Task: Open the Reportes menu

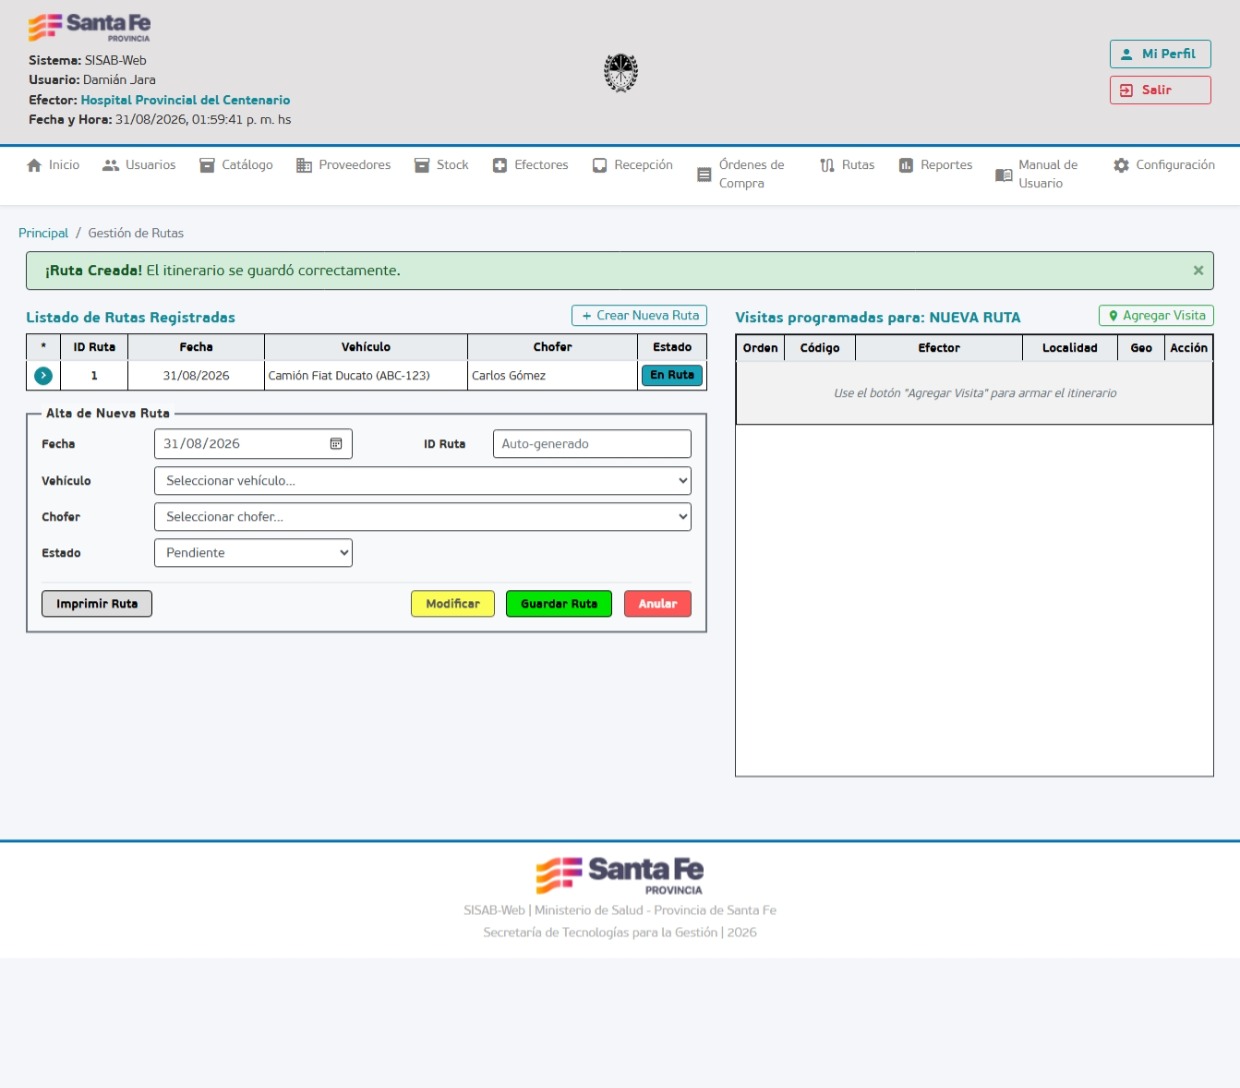Action: coord(935,165)
